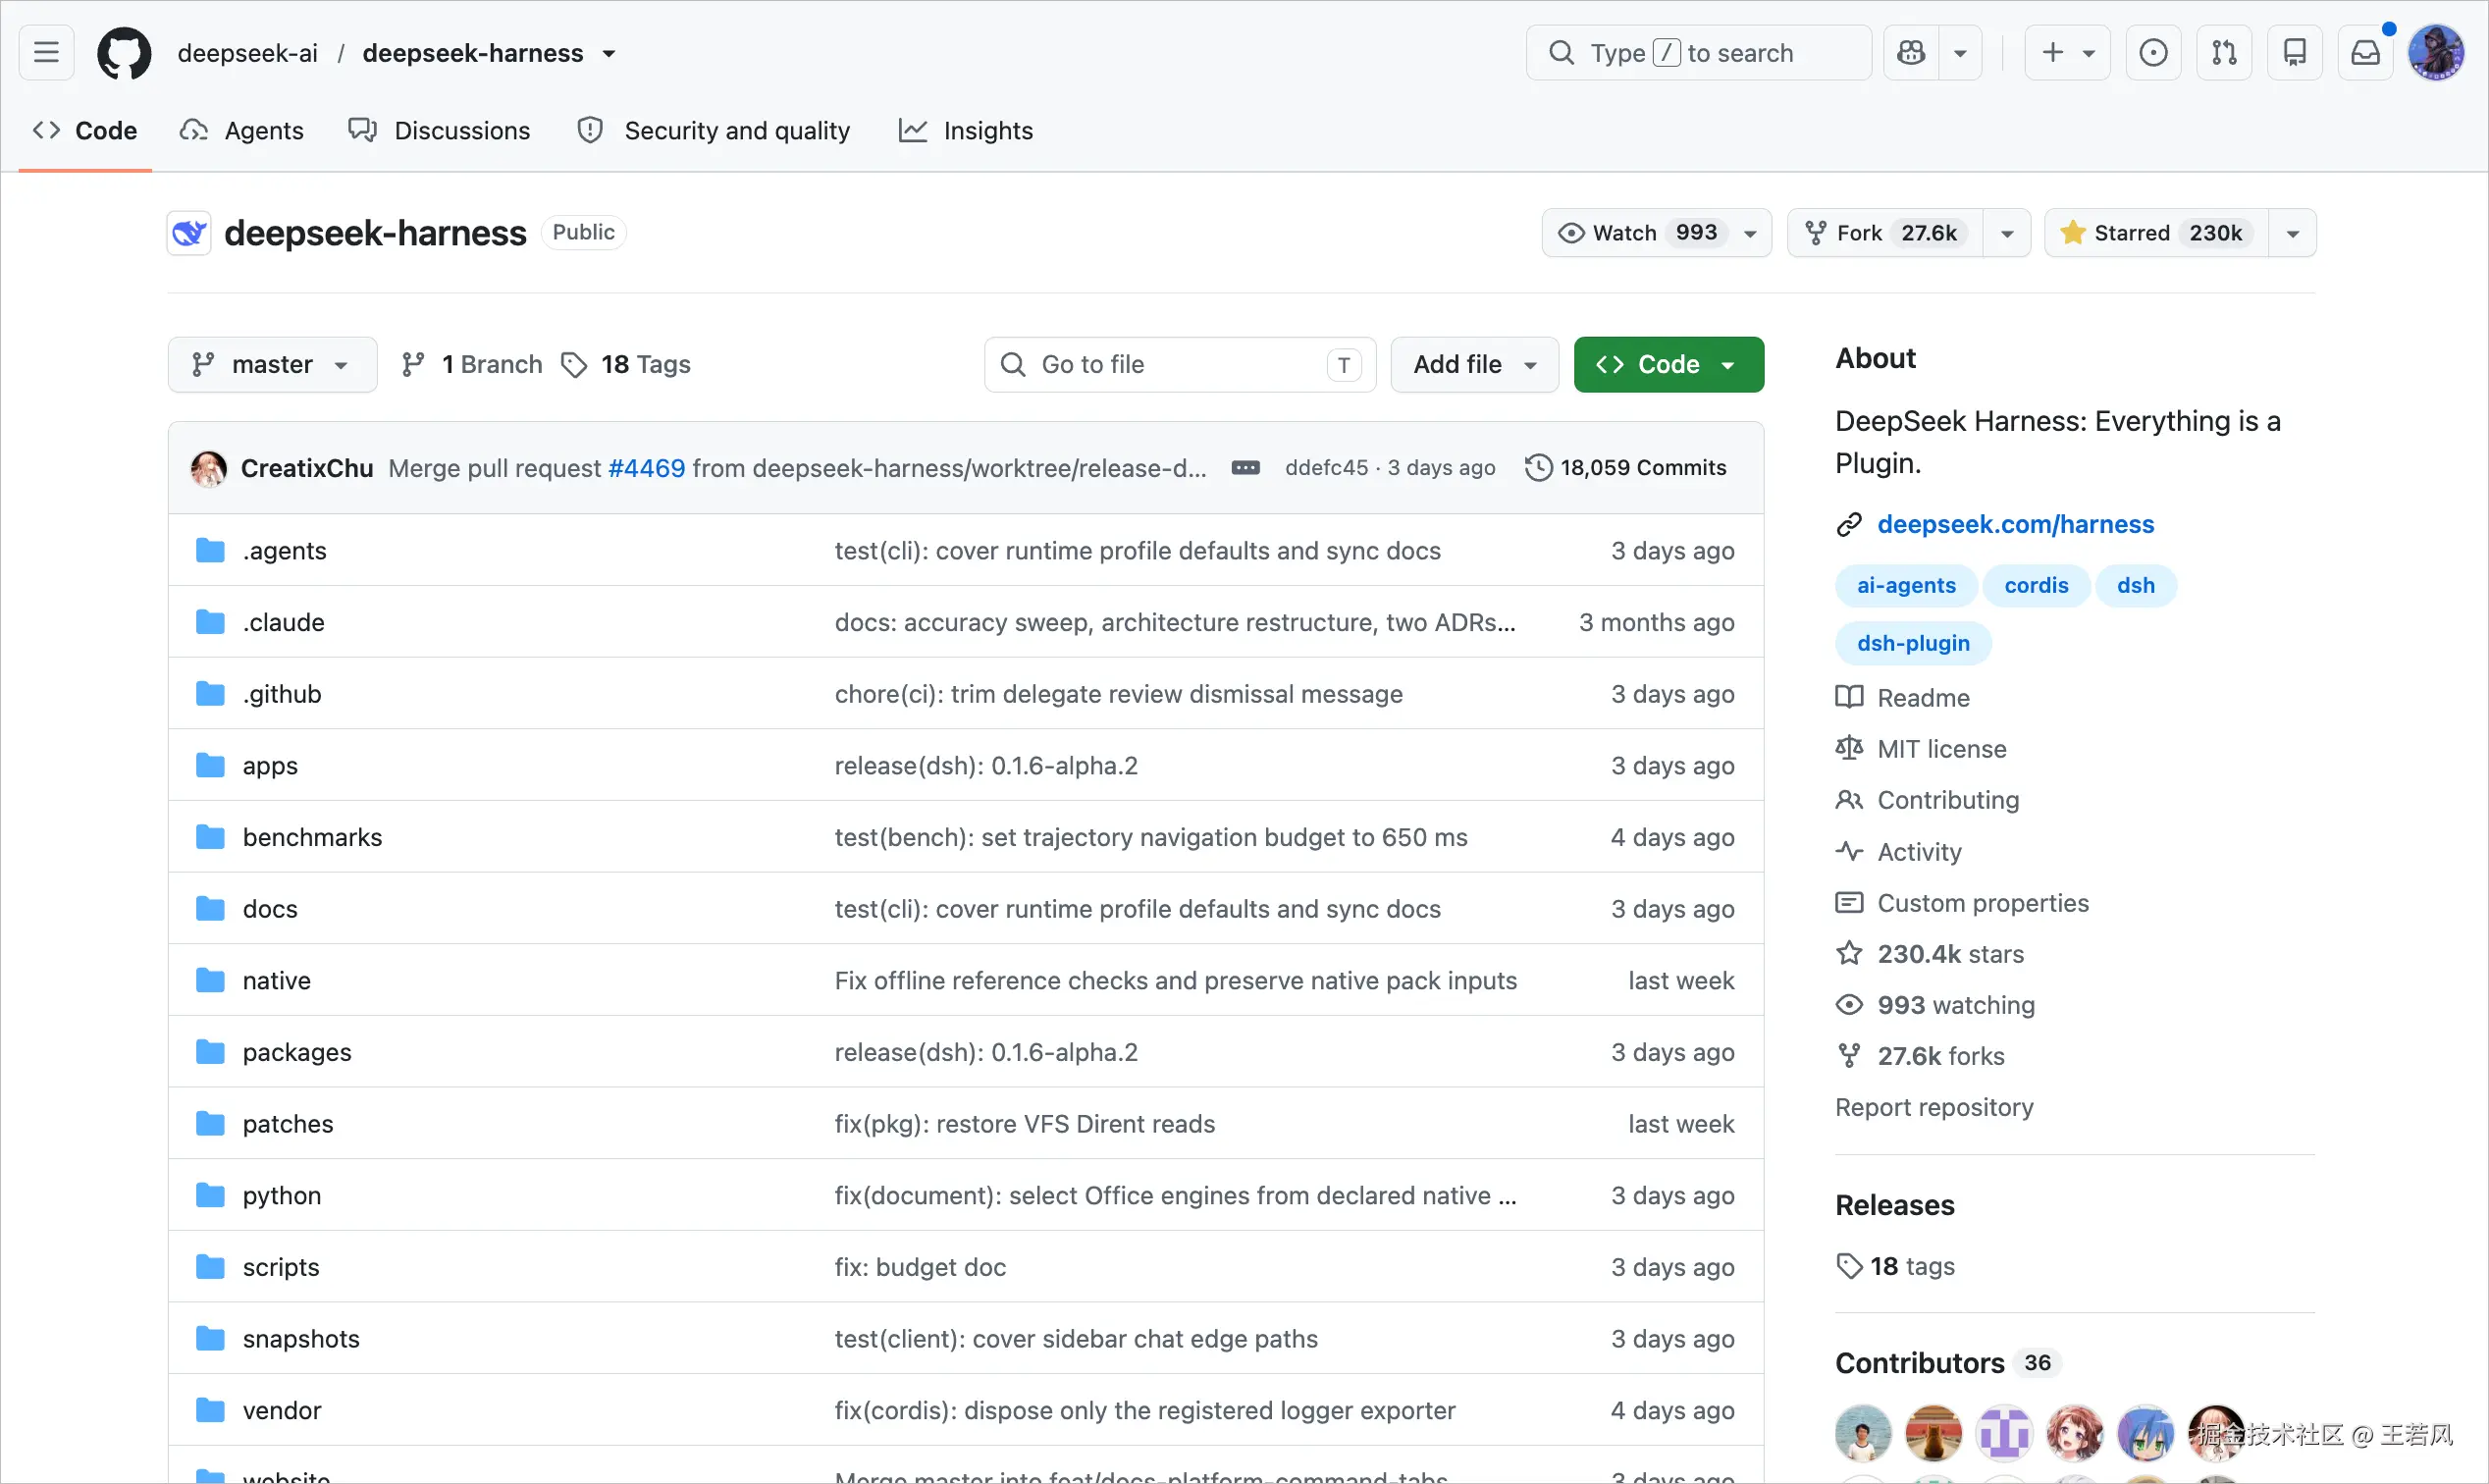Open the Fork options dropdown arrow

2007,234
